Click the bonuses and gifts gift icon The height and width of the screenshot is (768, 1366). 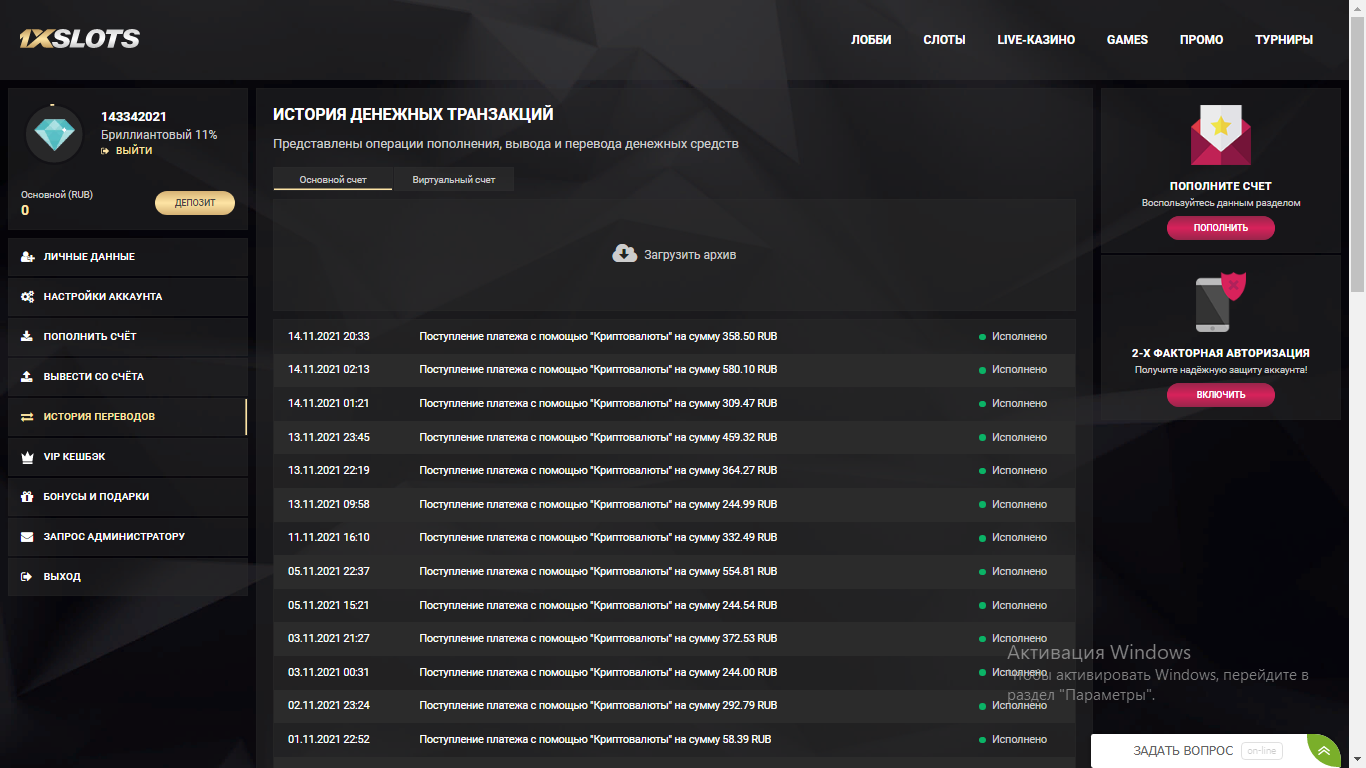pyautogui.click(x=27, y=497)
